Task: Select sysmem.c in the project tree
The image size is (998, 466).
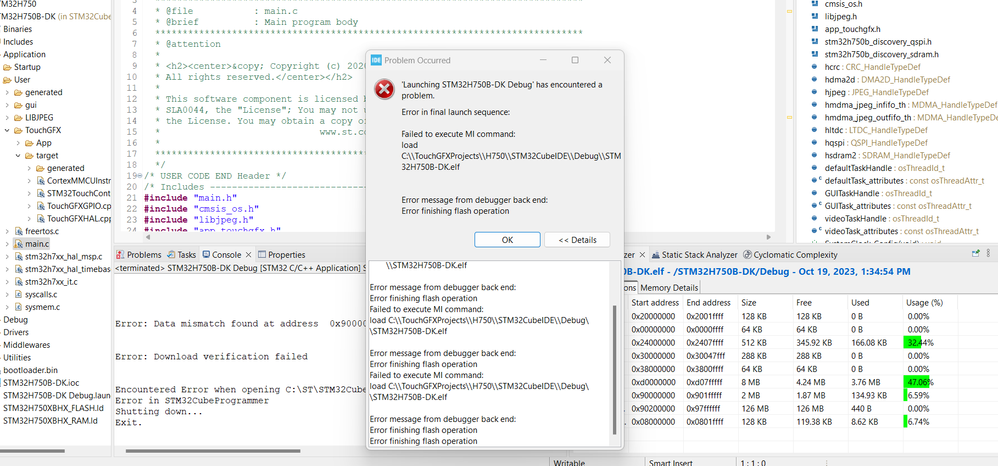Action: [x=42, y=307]
